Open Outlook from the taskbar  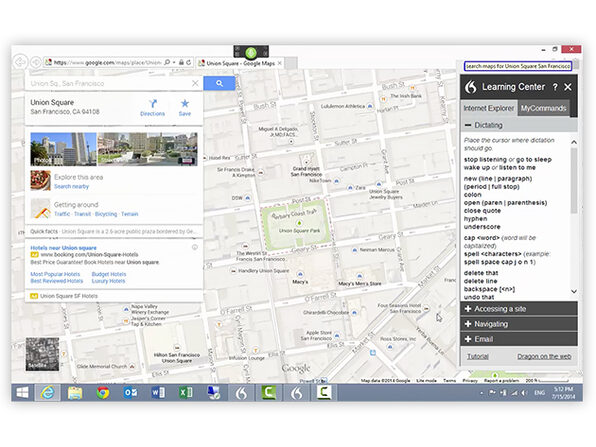pos(130,393)
